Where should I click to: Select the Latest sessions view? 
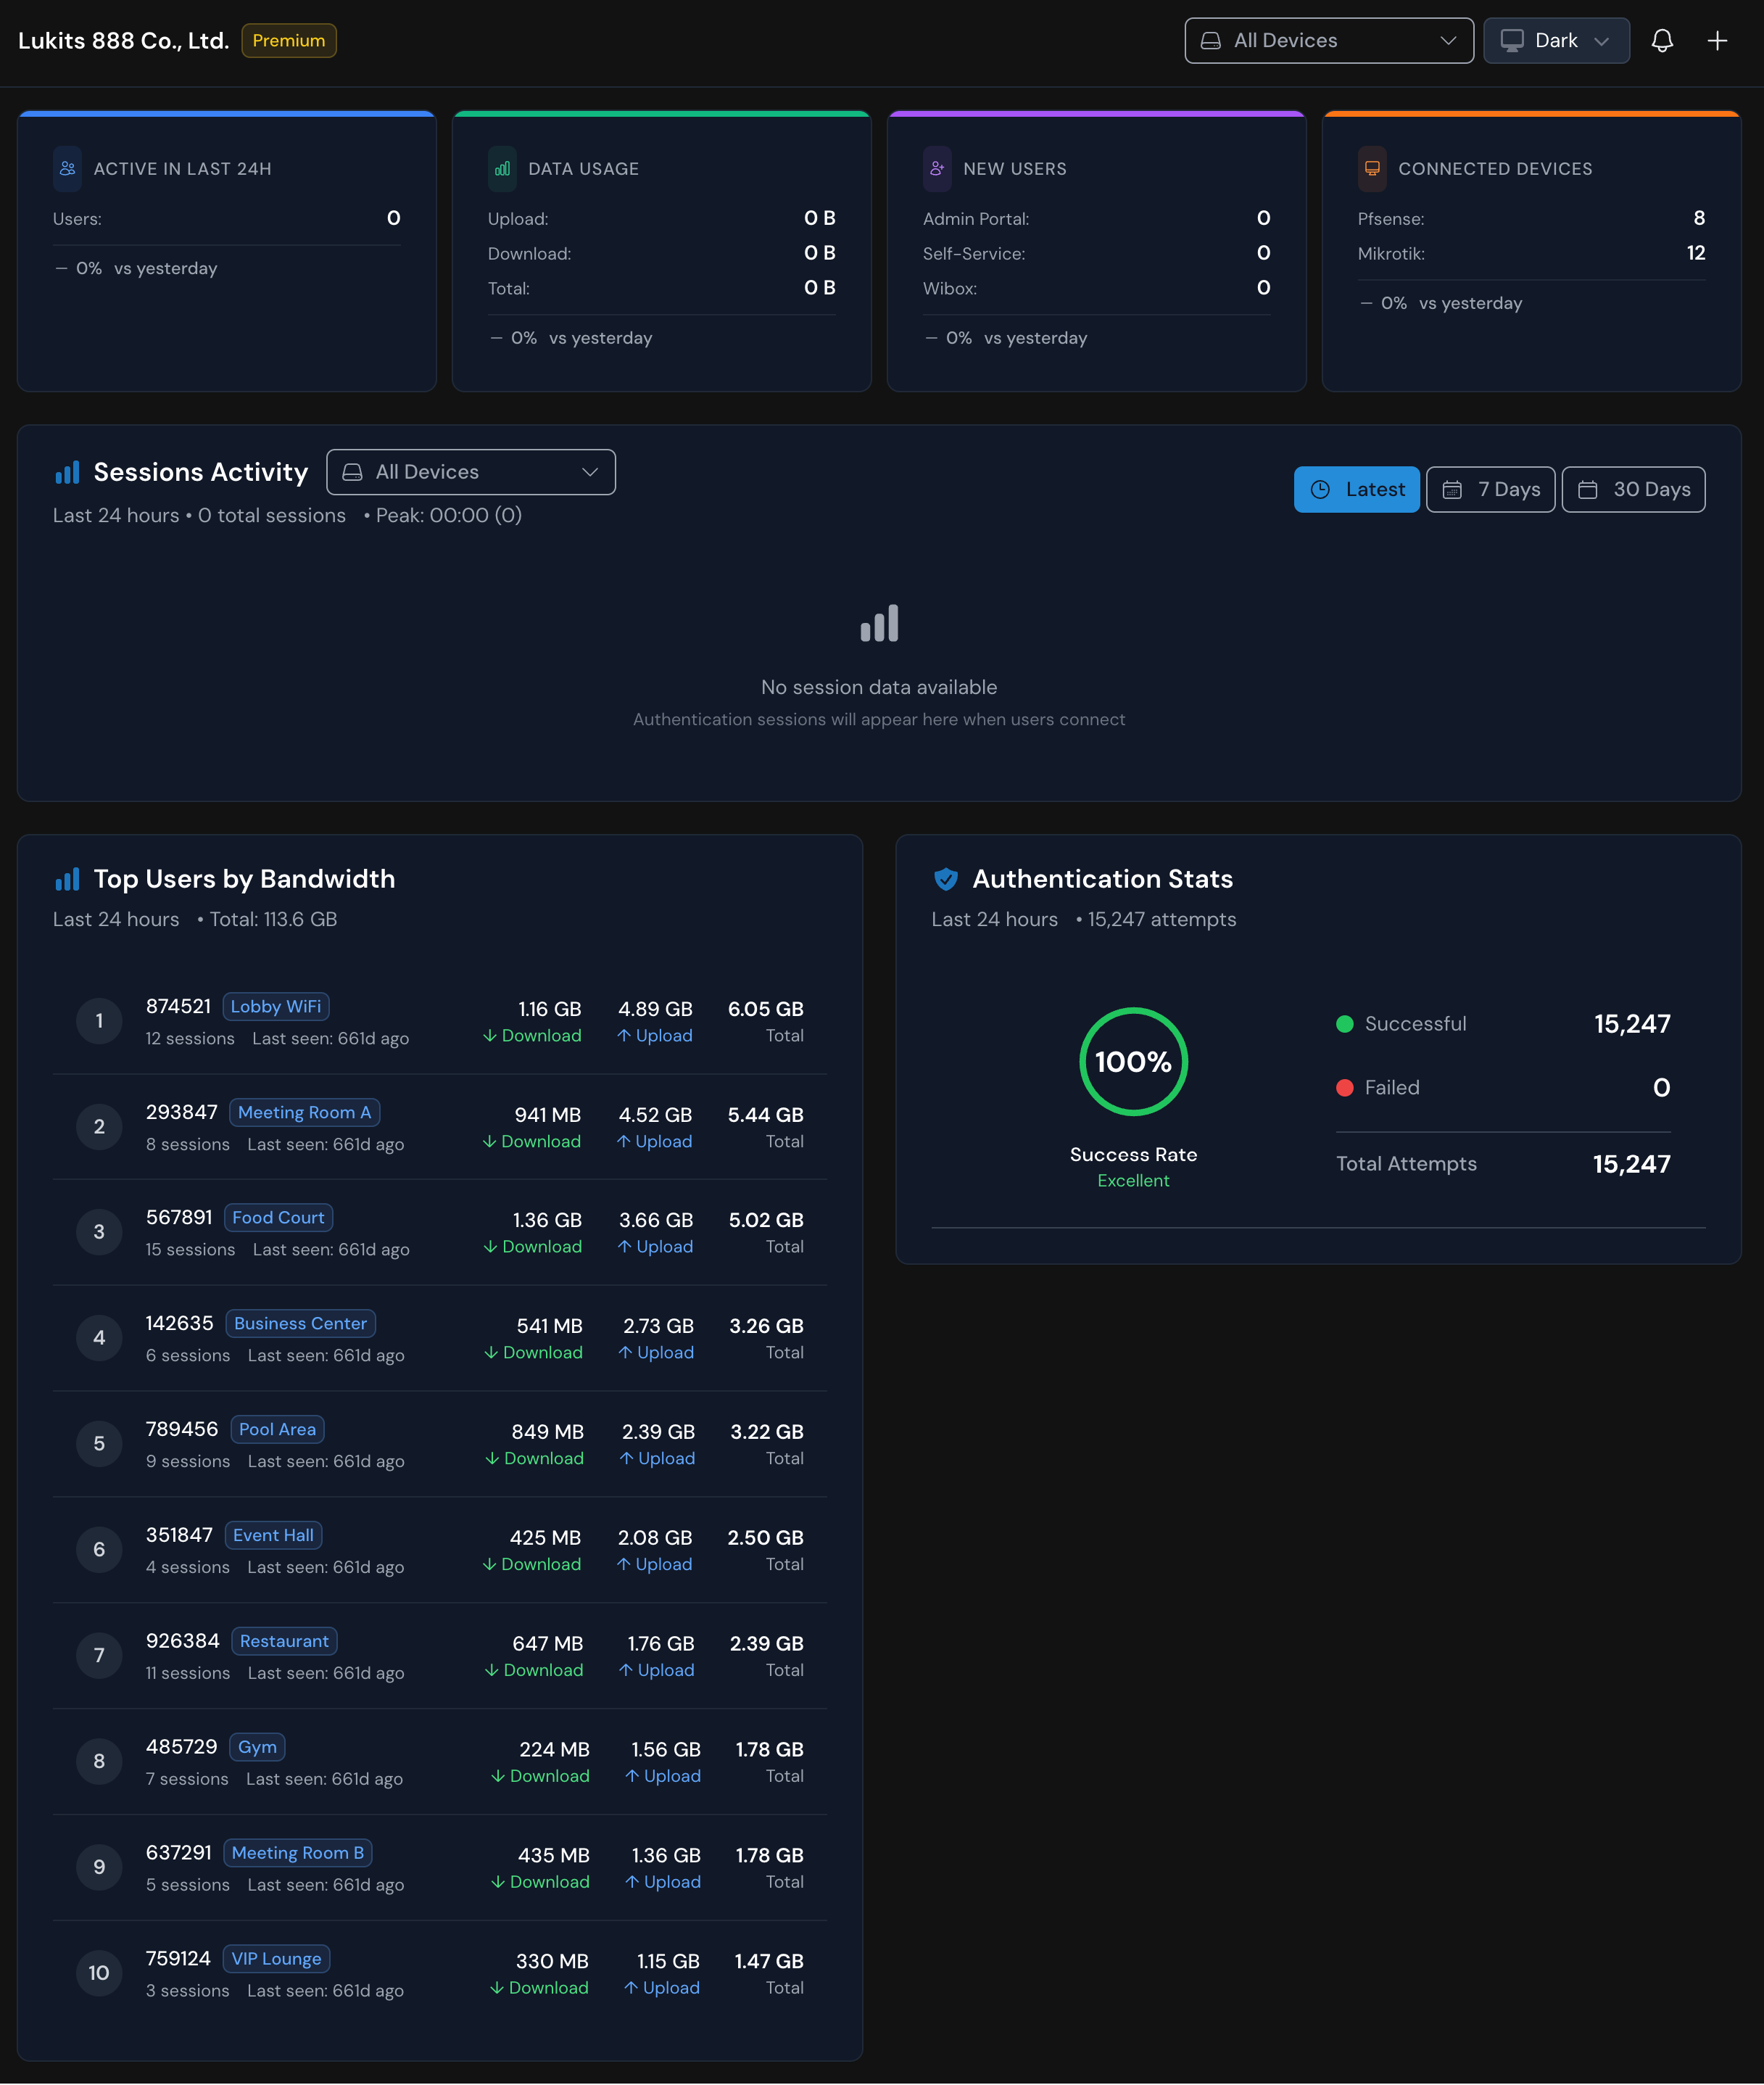(x=1357, y=489)
